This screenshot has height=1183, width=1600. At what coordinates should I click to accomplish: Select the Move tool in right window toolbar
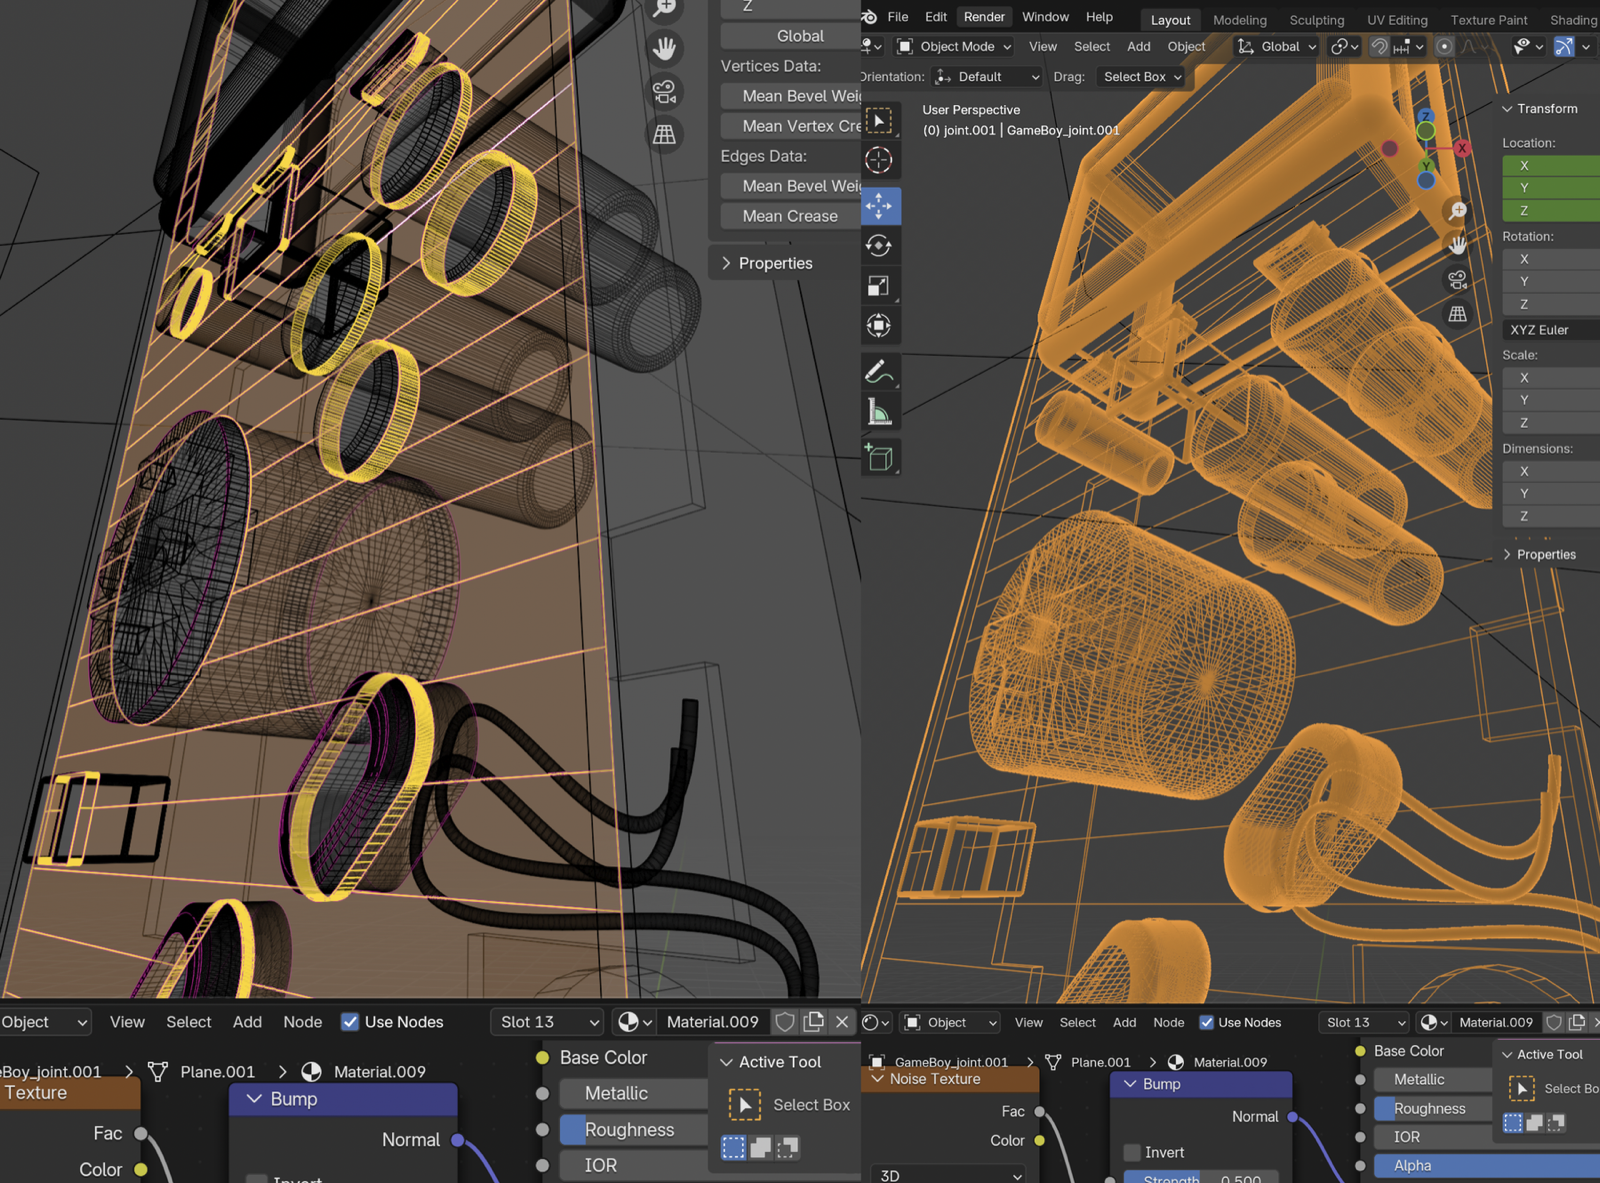tap(880, 206)
